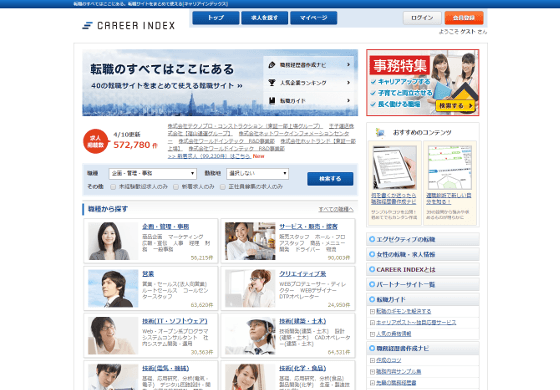
Task: Open the trophy icon for 人気企業ランキング
Action: [272, 82]
